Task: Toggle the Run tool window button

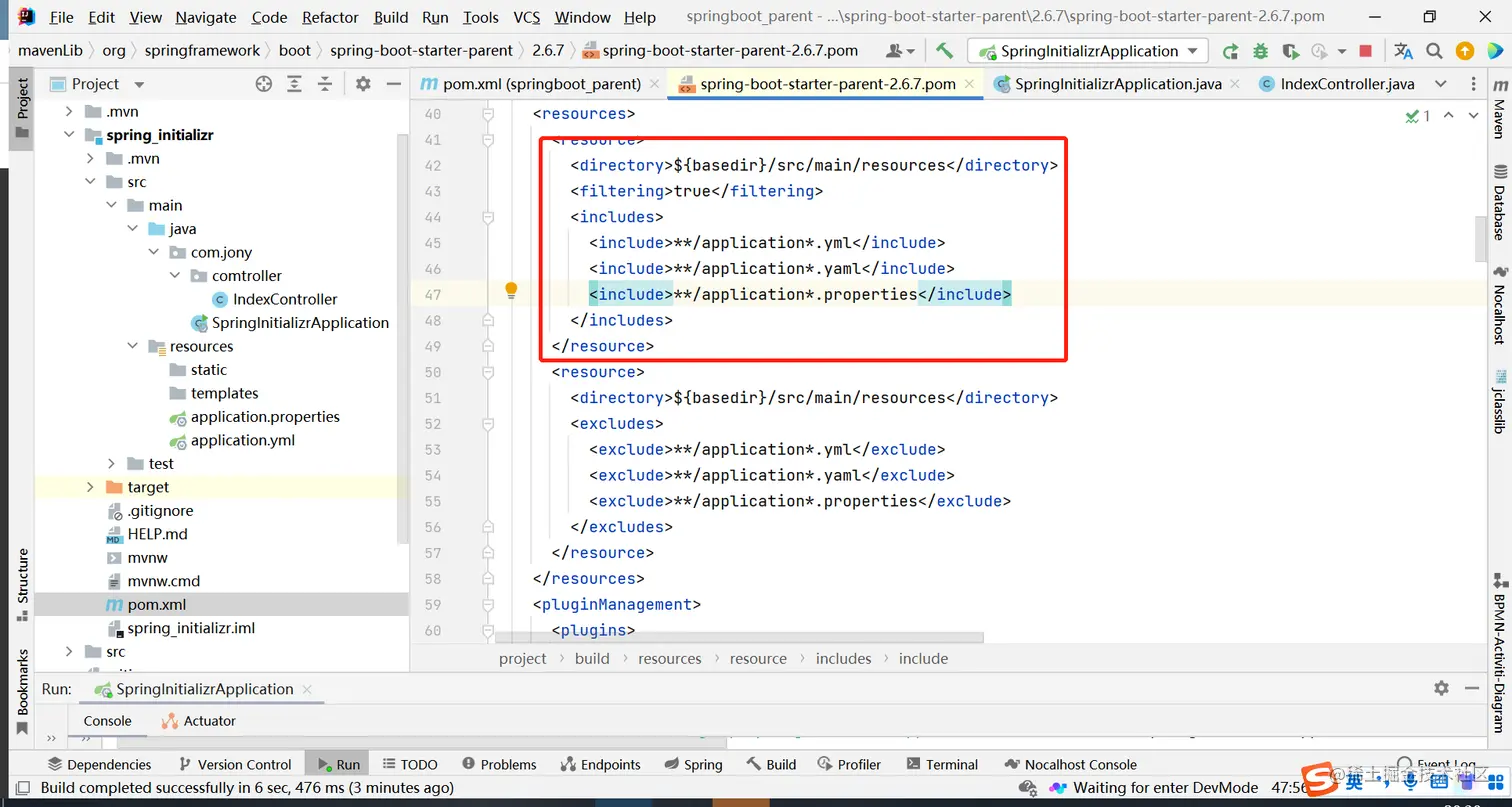Action: coord(339,764)
